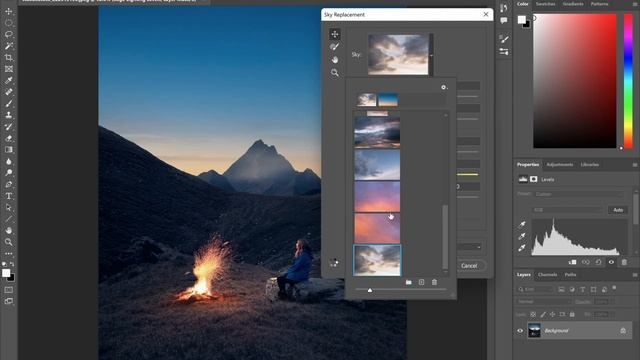Select the Gradient tool
This screenshot has height=360, width=640.
tap(9, 150)
